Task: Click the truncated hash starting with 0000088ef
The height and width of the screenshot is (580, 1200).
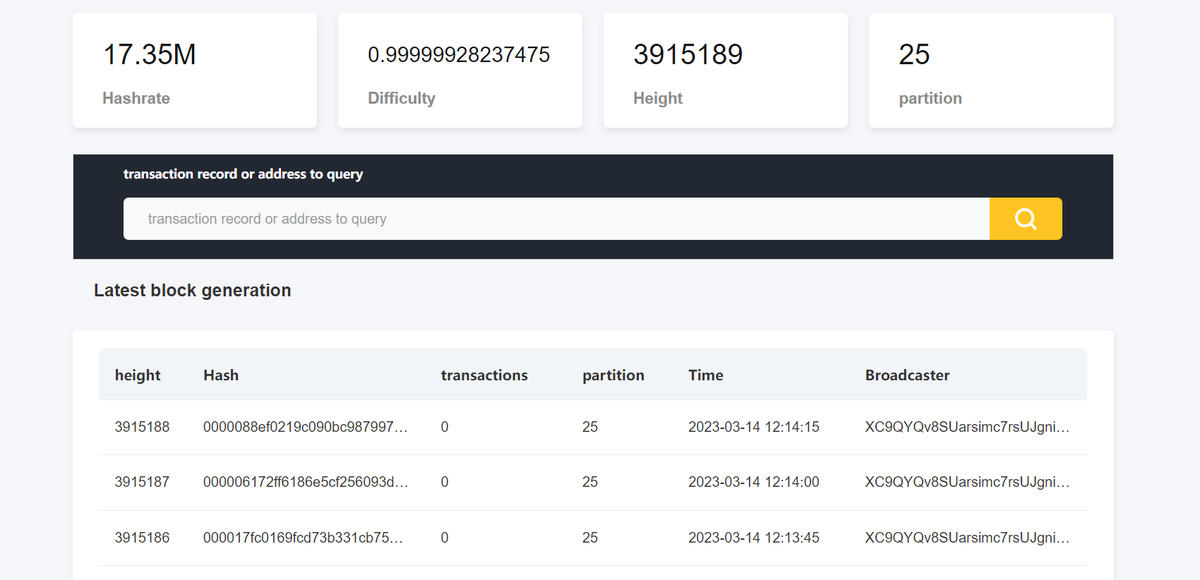Action: pos(305,426)
